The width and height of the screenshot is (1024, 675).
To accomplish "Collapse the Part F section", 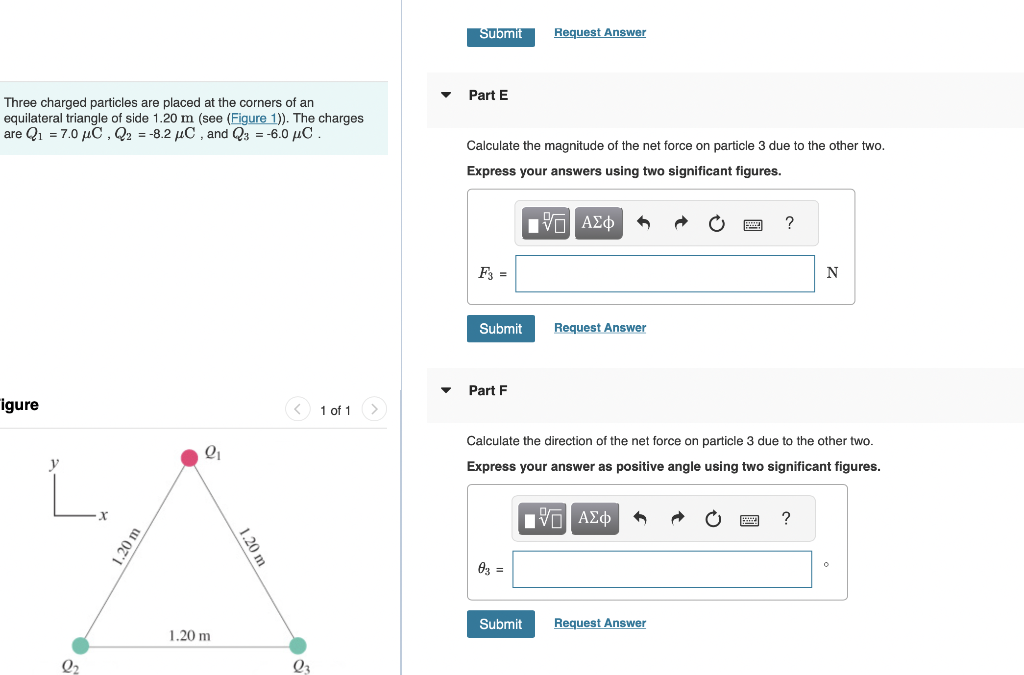I will coord(445,390).
